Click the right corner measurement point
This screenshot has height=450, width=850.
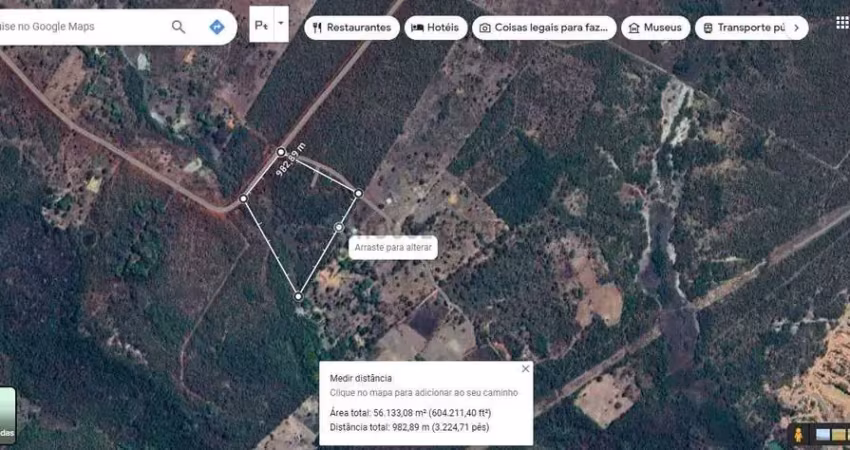click(x=358, y=192)
